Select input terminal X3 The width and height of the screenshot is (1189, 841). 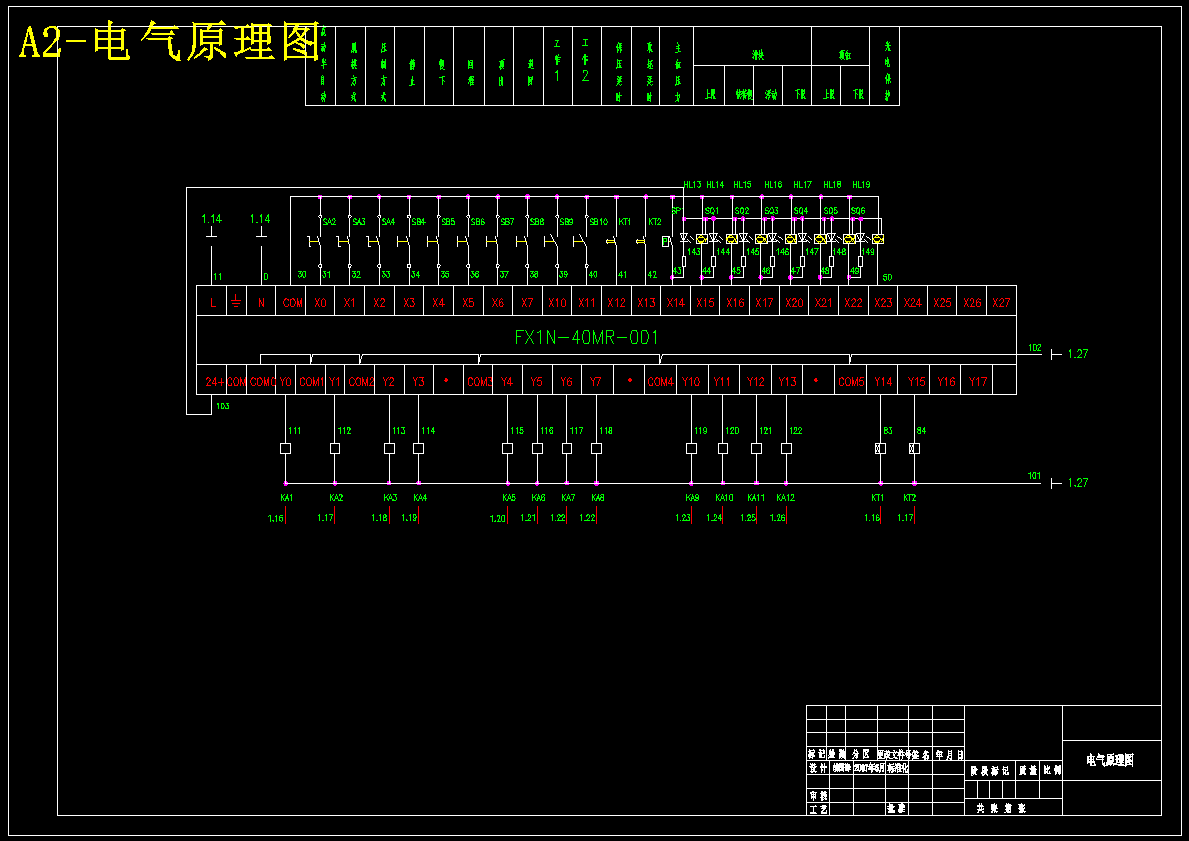tap(409, 303)
